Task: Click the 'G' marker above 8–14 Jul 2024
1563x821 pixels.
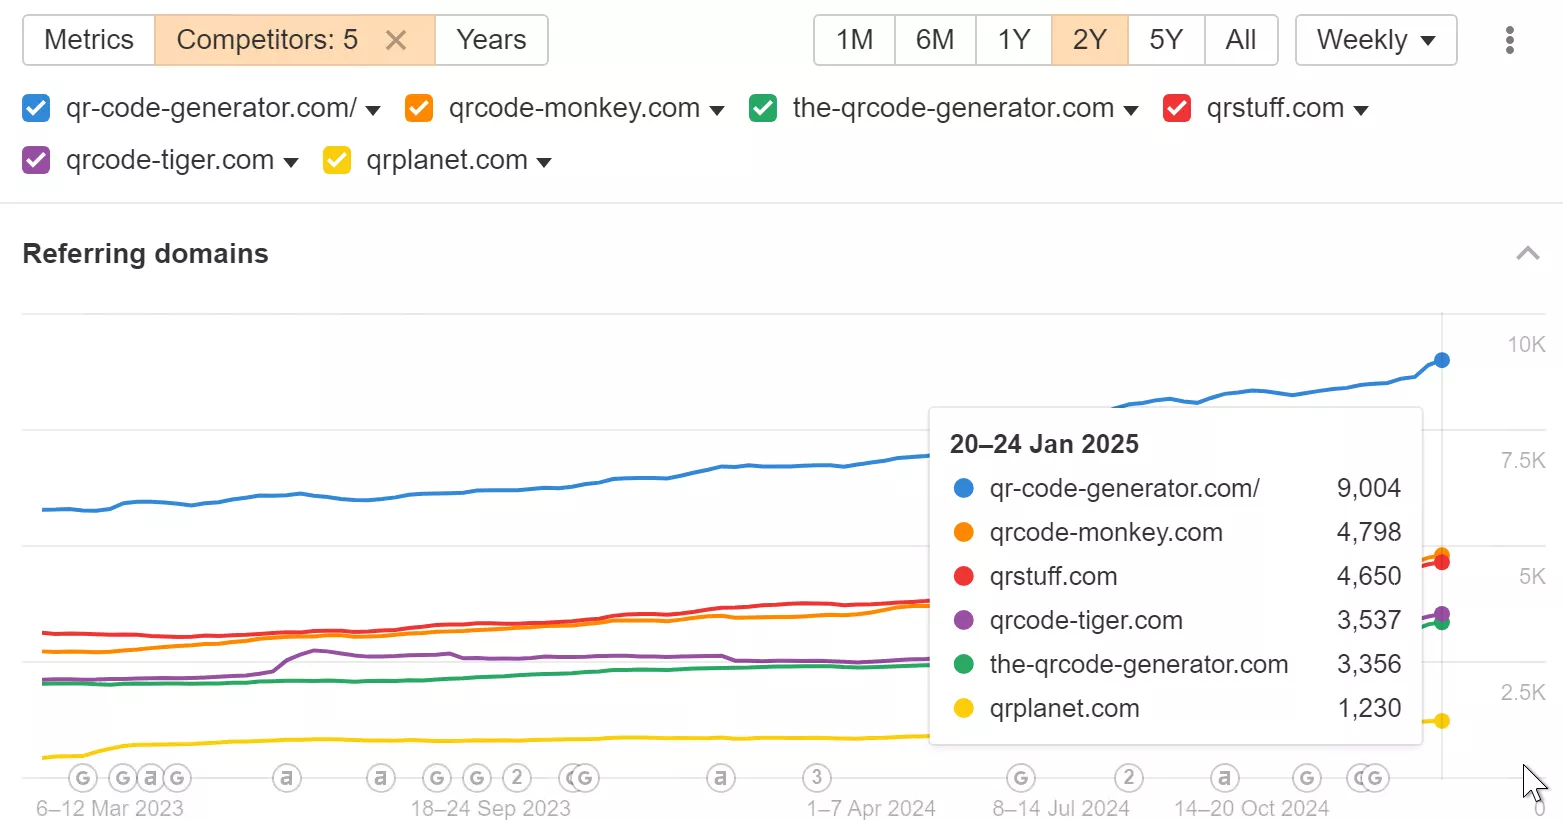Action: tap(1020, 777)
